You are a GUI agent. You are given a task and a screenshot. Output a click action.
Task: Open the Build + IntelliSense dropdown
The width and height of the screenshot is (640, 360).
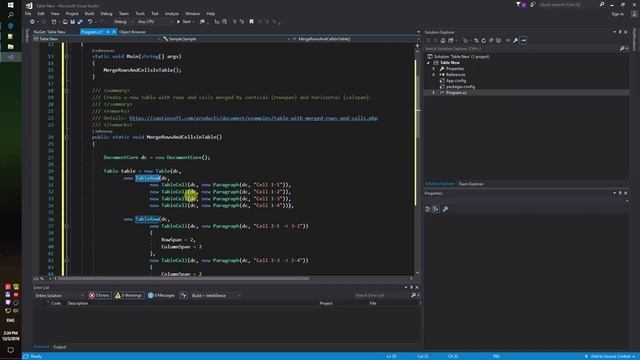click(216, 296)
